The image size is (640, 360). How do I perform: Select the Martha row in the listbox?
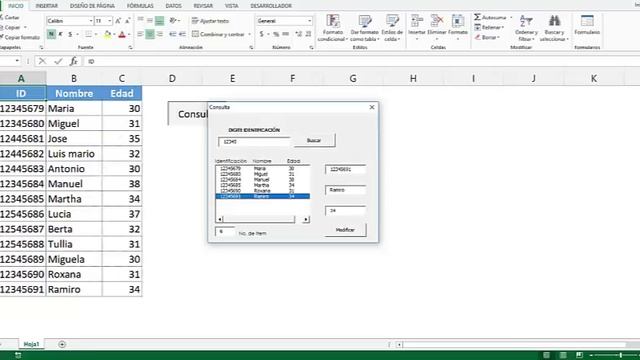(x=262, y=185)
